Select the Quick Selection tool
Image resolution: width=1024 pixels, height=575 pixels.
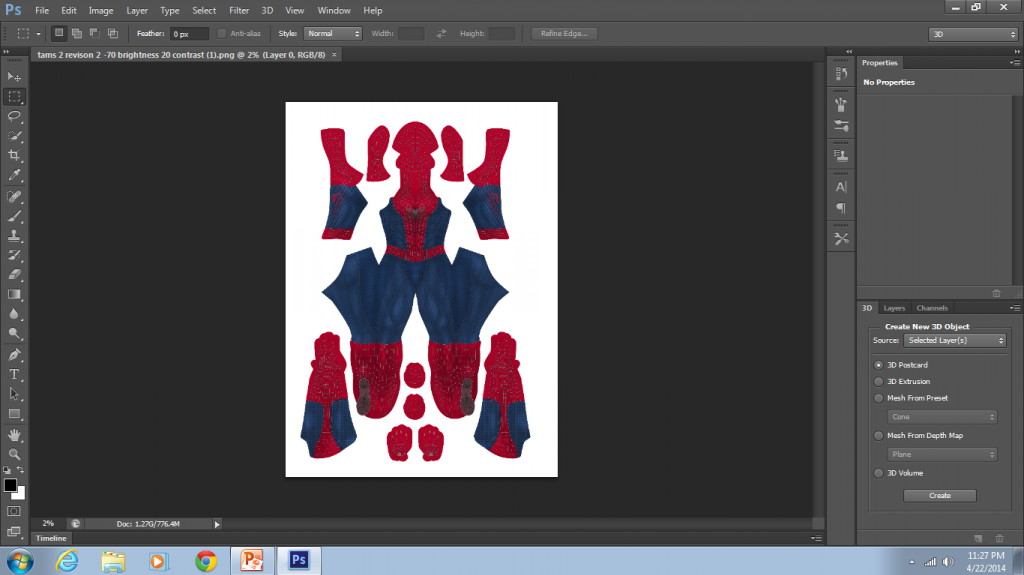pos(14,136)
